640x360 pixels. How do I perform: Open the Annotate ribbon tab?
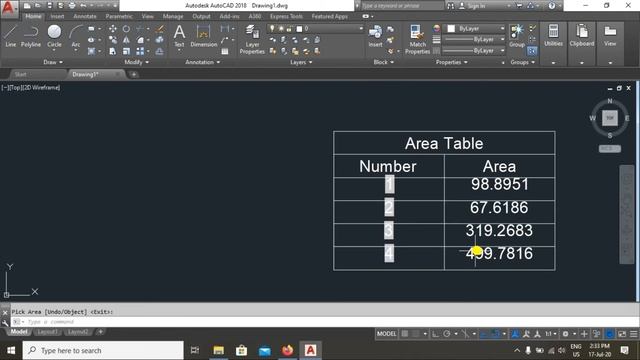point(85,16)
